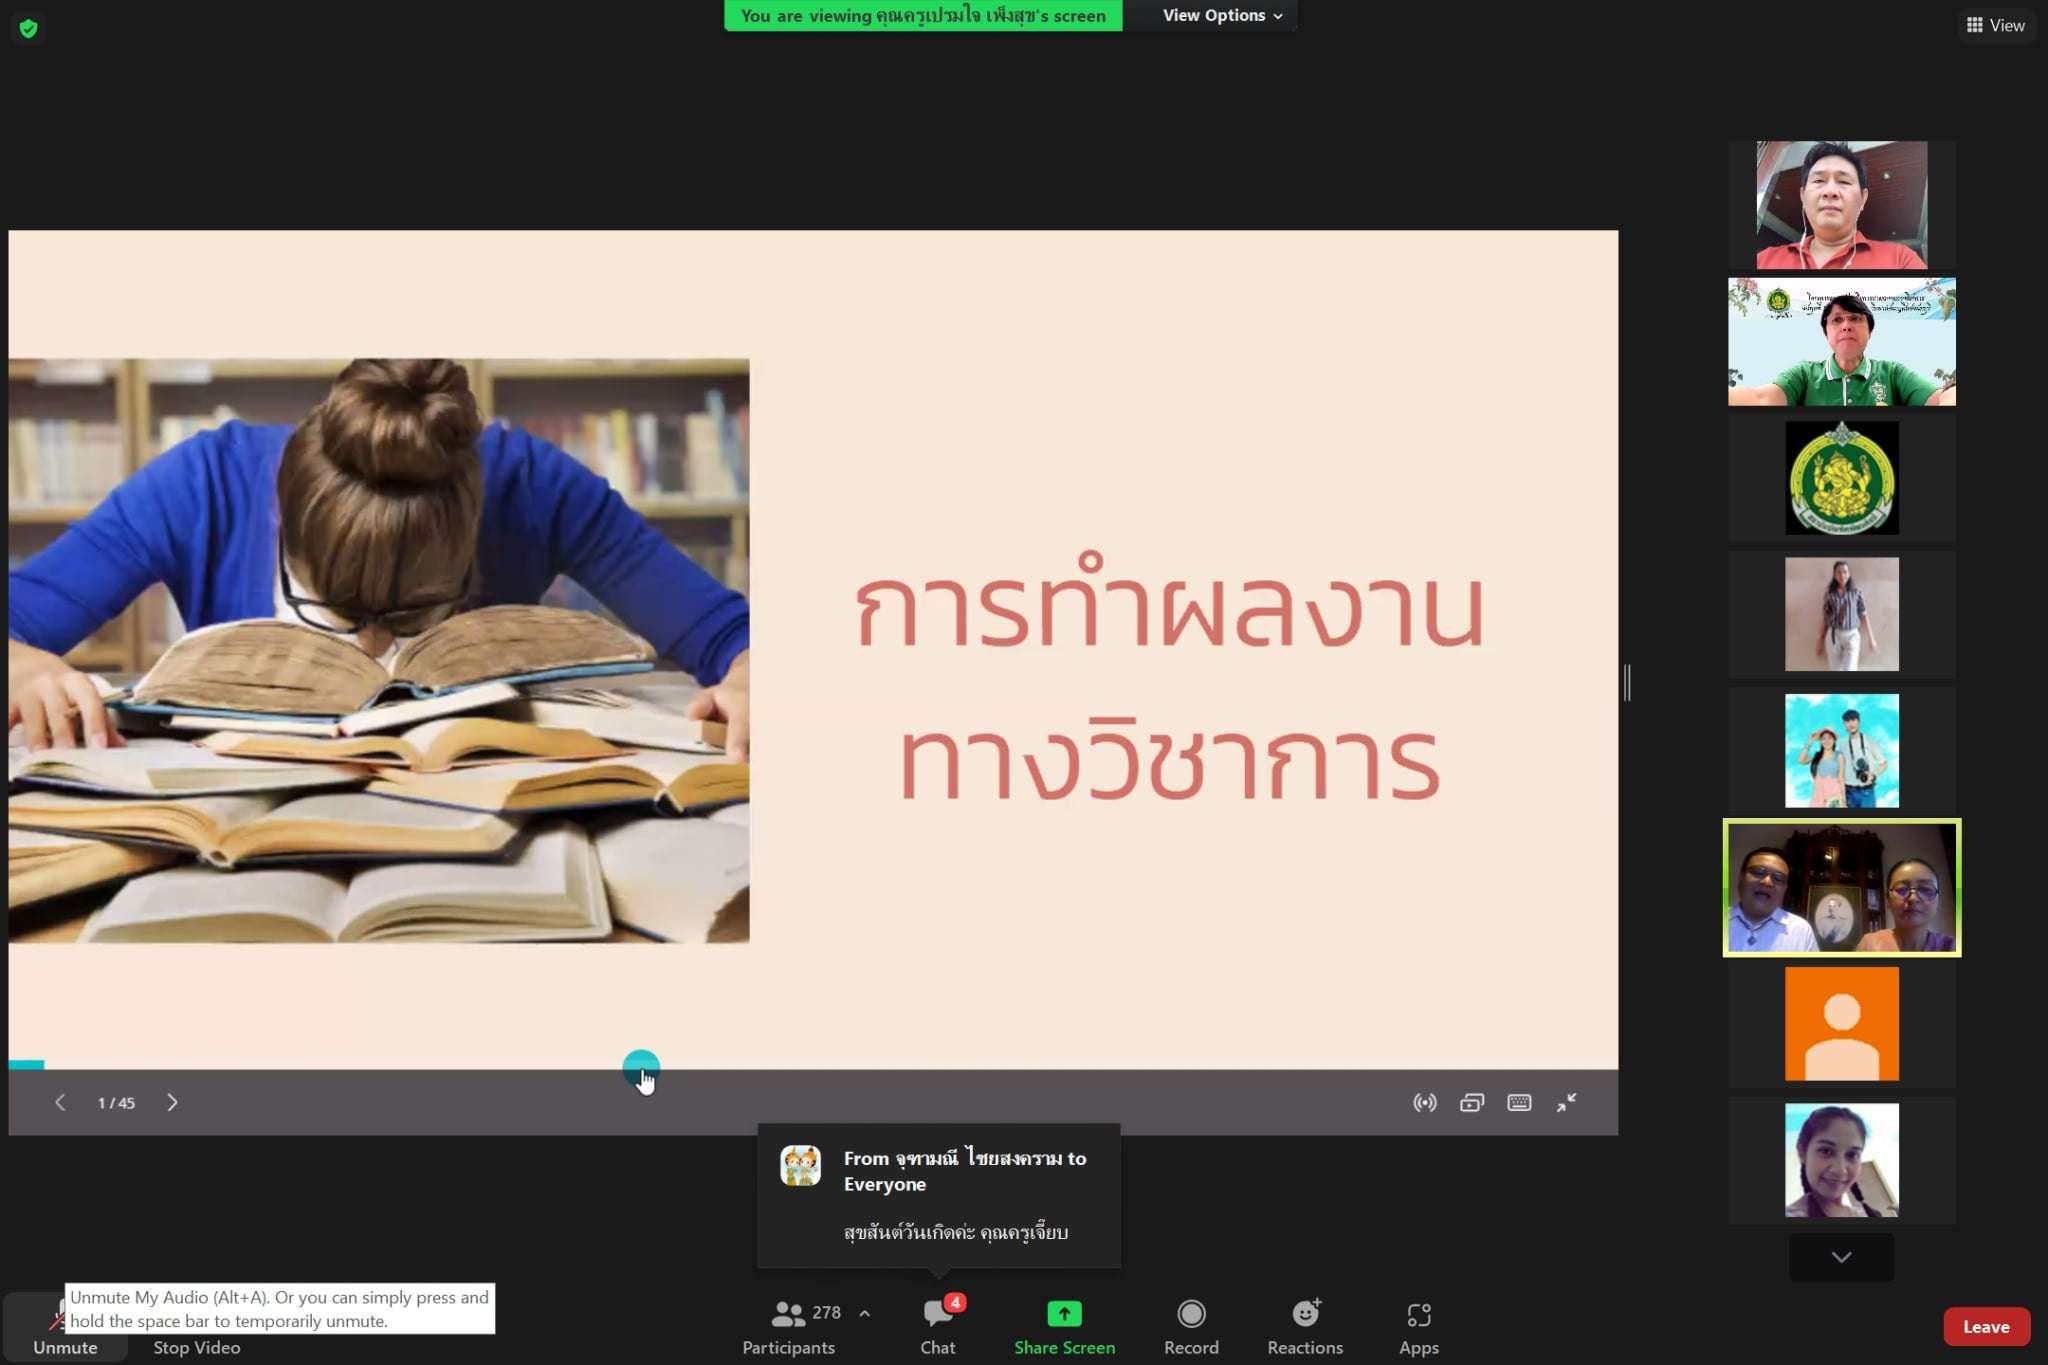This screenshot has width=2048, height=1365.
Task: Stop Video toggle in the toolbar
Action: pyautogui.click(x=196, y=1346)
